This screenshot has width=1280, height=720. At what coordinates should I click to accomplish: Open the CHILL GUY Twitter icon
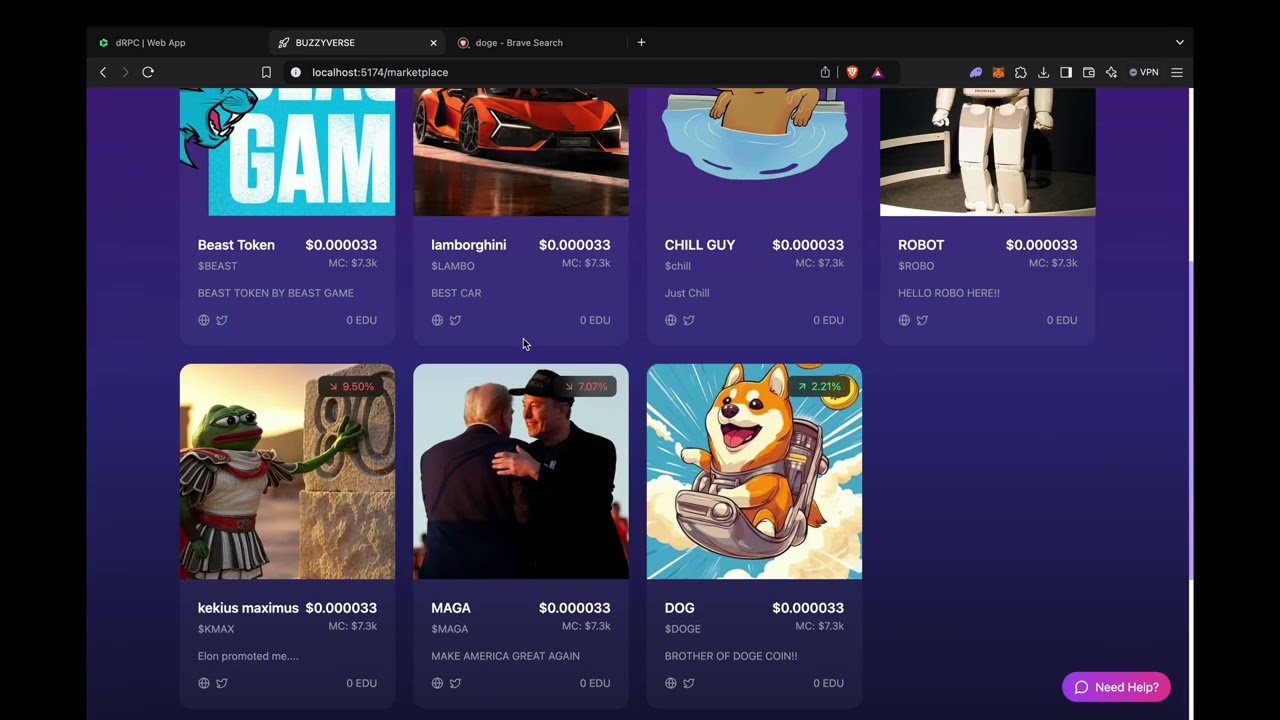point(689,320)
